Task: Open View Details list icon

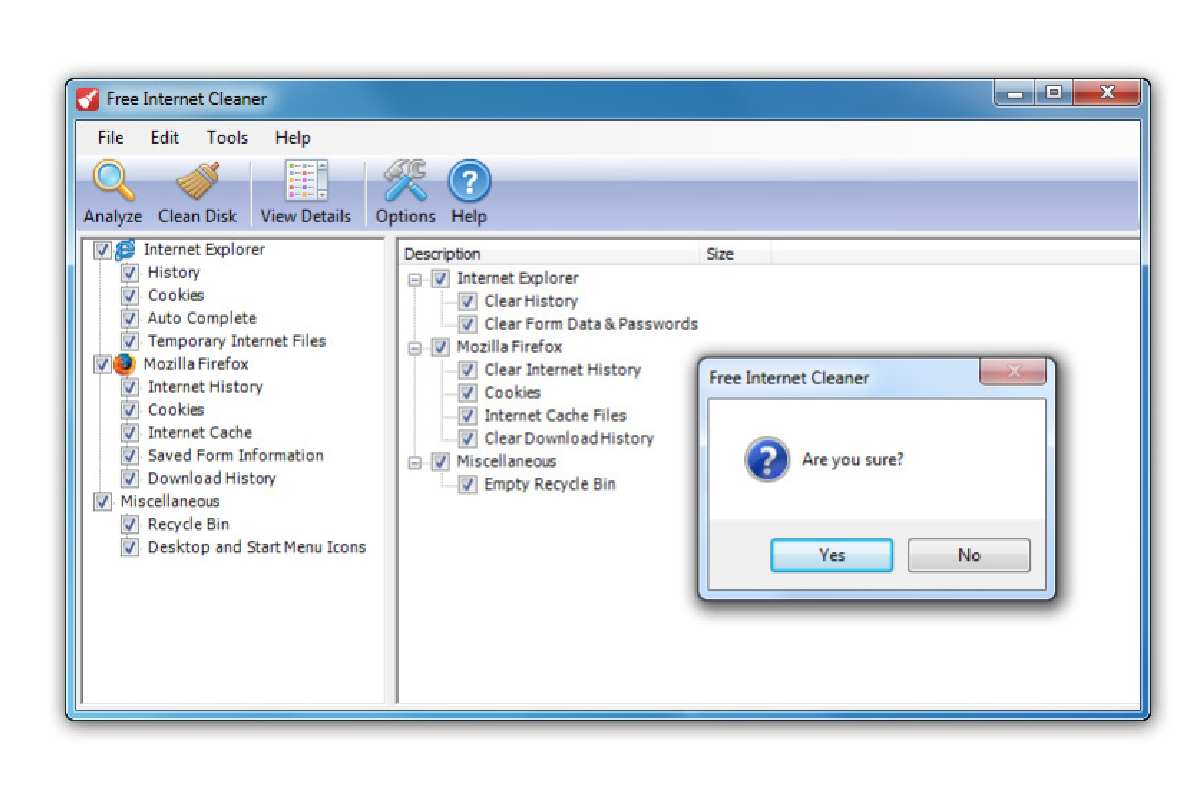Action: (x=305, y=183)
